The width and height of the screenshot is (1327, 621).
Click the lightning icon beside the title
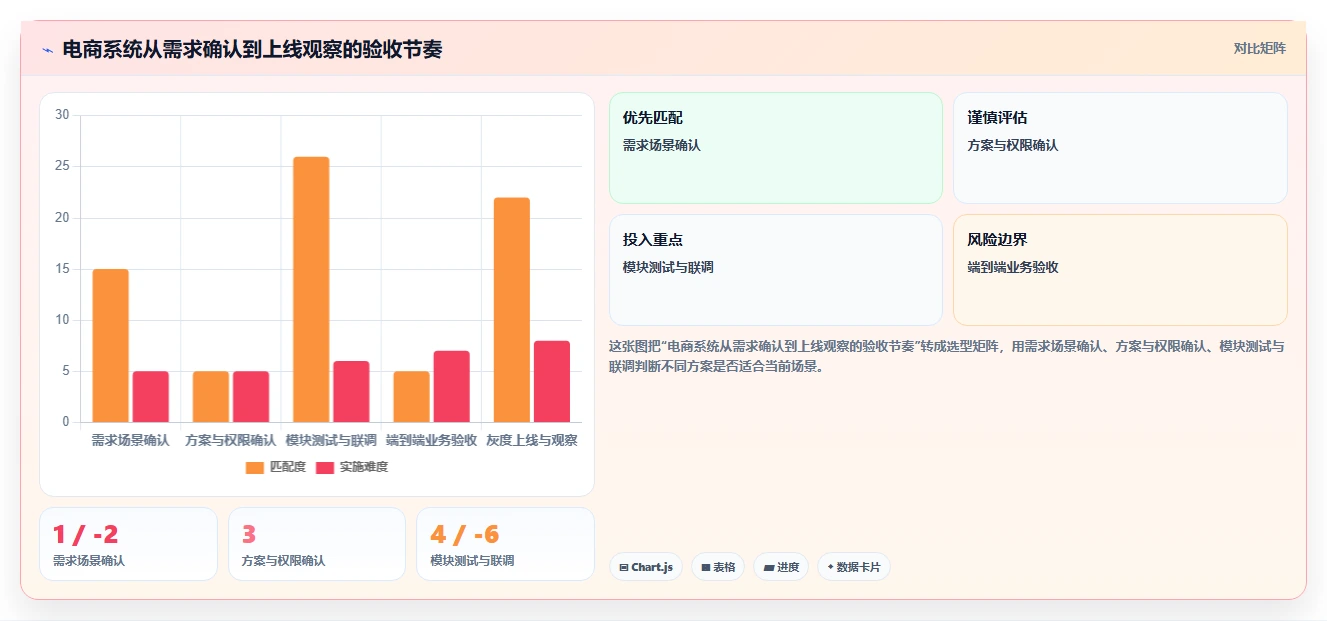[x=47, y=50]
